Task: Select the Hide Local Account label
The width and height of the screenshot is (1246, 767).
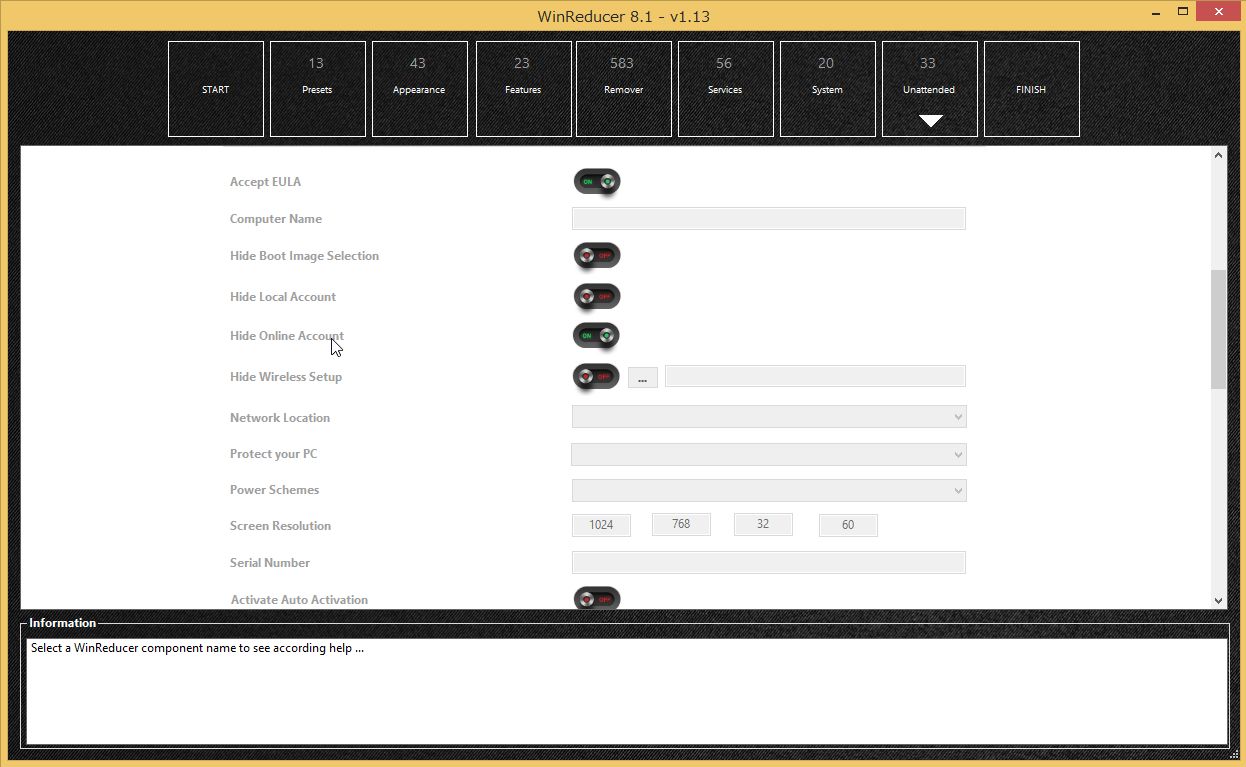Action: [x=283, y=297]
